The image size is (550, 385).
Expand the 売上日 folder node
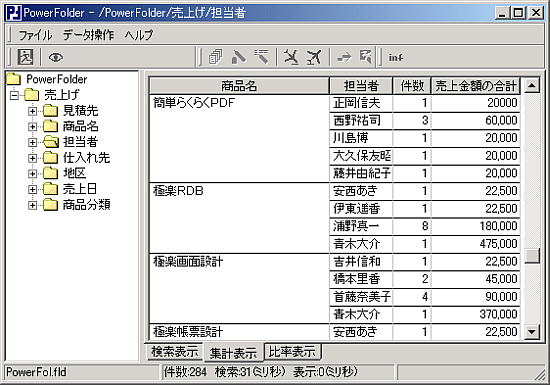pos(32,189)
